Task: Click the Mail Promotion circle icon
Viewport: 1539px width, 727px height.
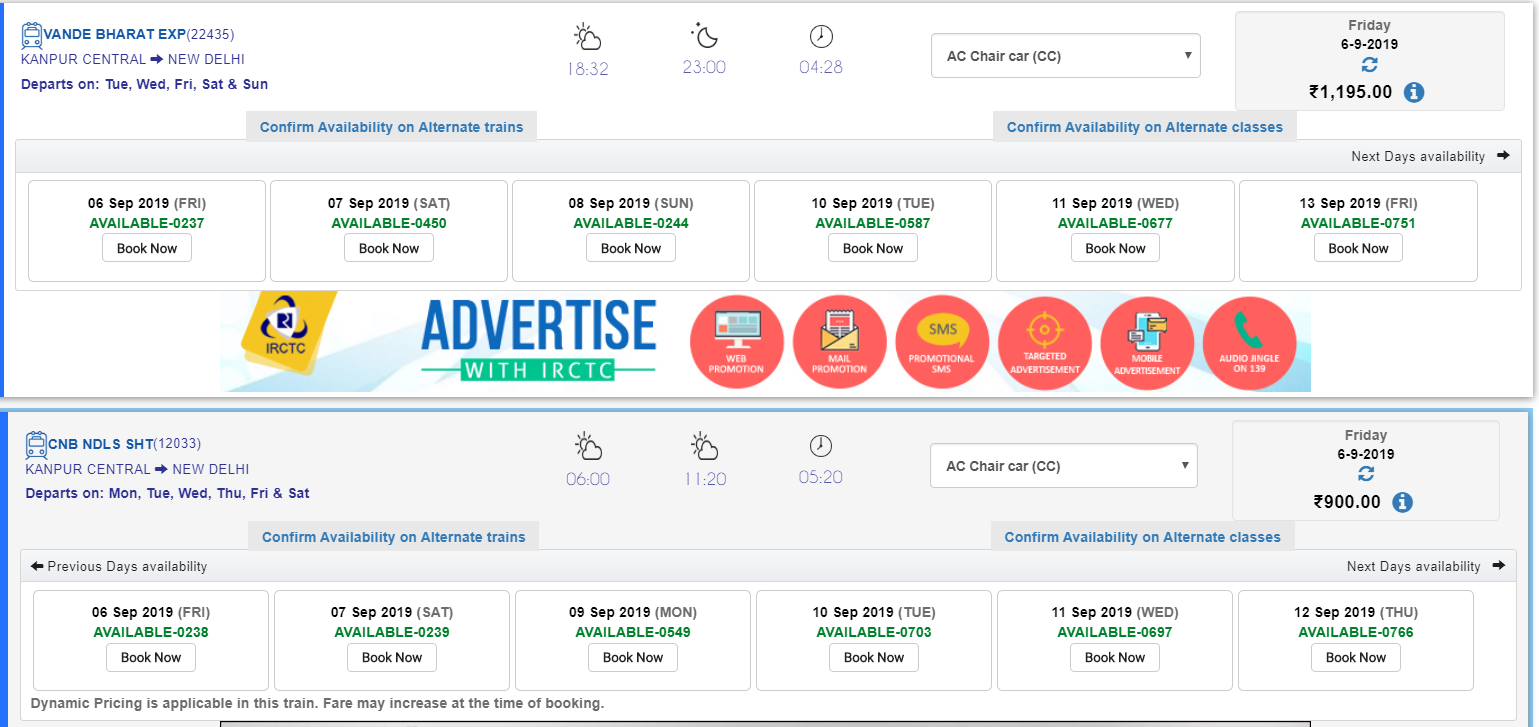Action: [x=839, y=342]
